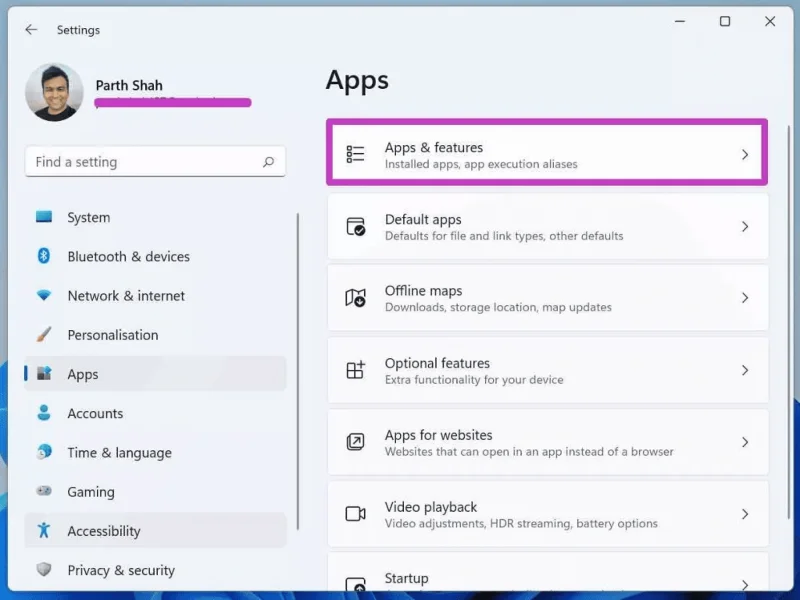The image size is (800, 600).
Task: Maximize the Settings window
Action: pos(725,21)
